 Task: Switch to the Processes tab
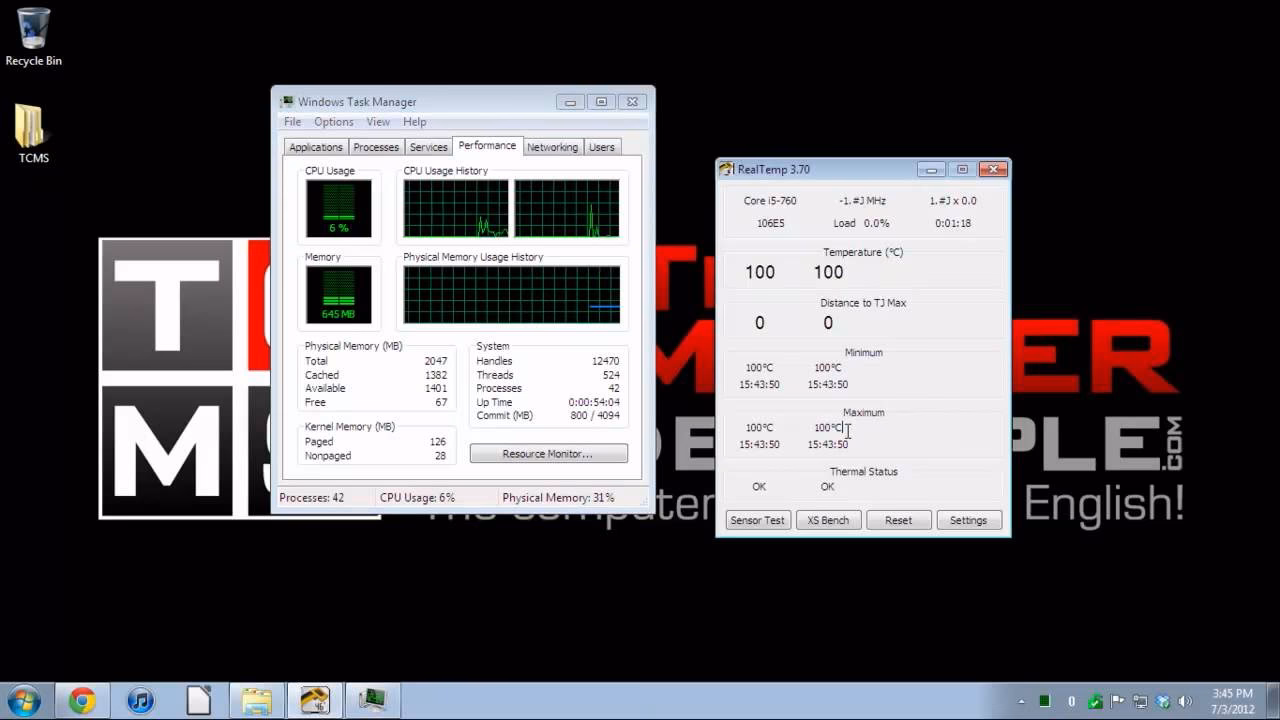[376, 147]
